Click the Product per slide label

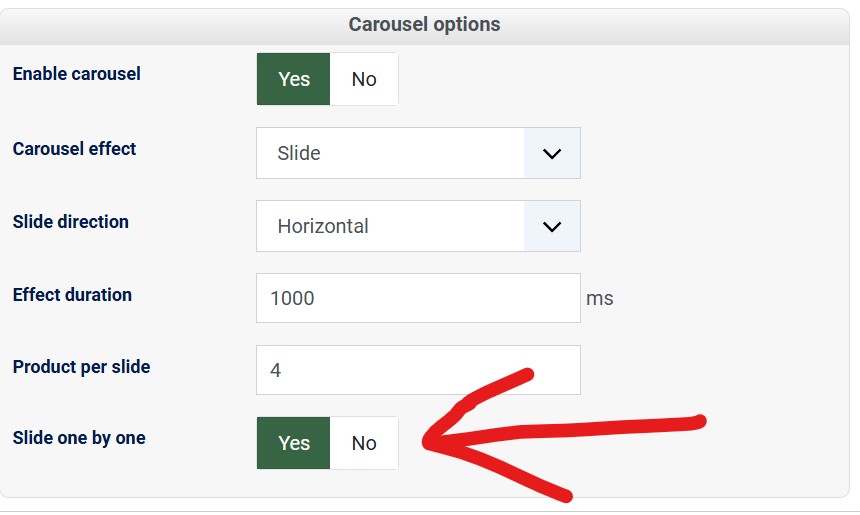tap(82, 367)
